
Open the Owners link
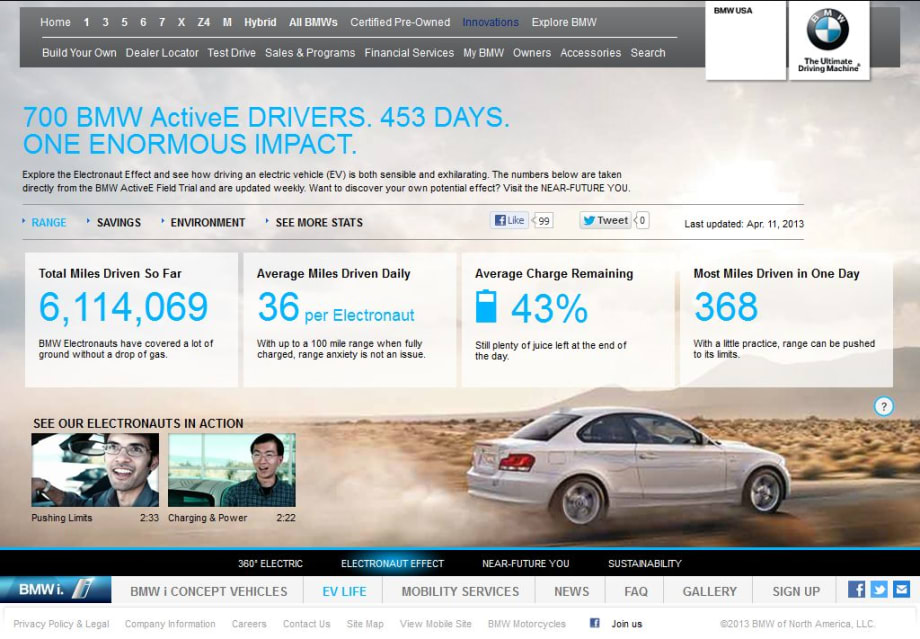coord(532,53)
